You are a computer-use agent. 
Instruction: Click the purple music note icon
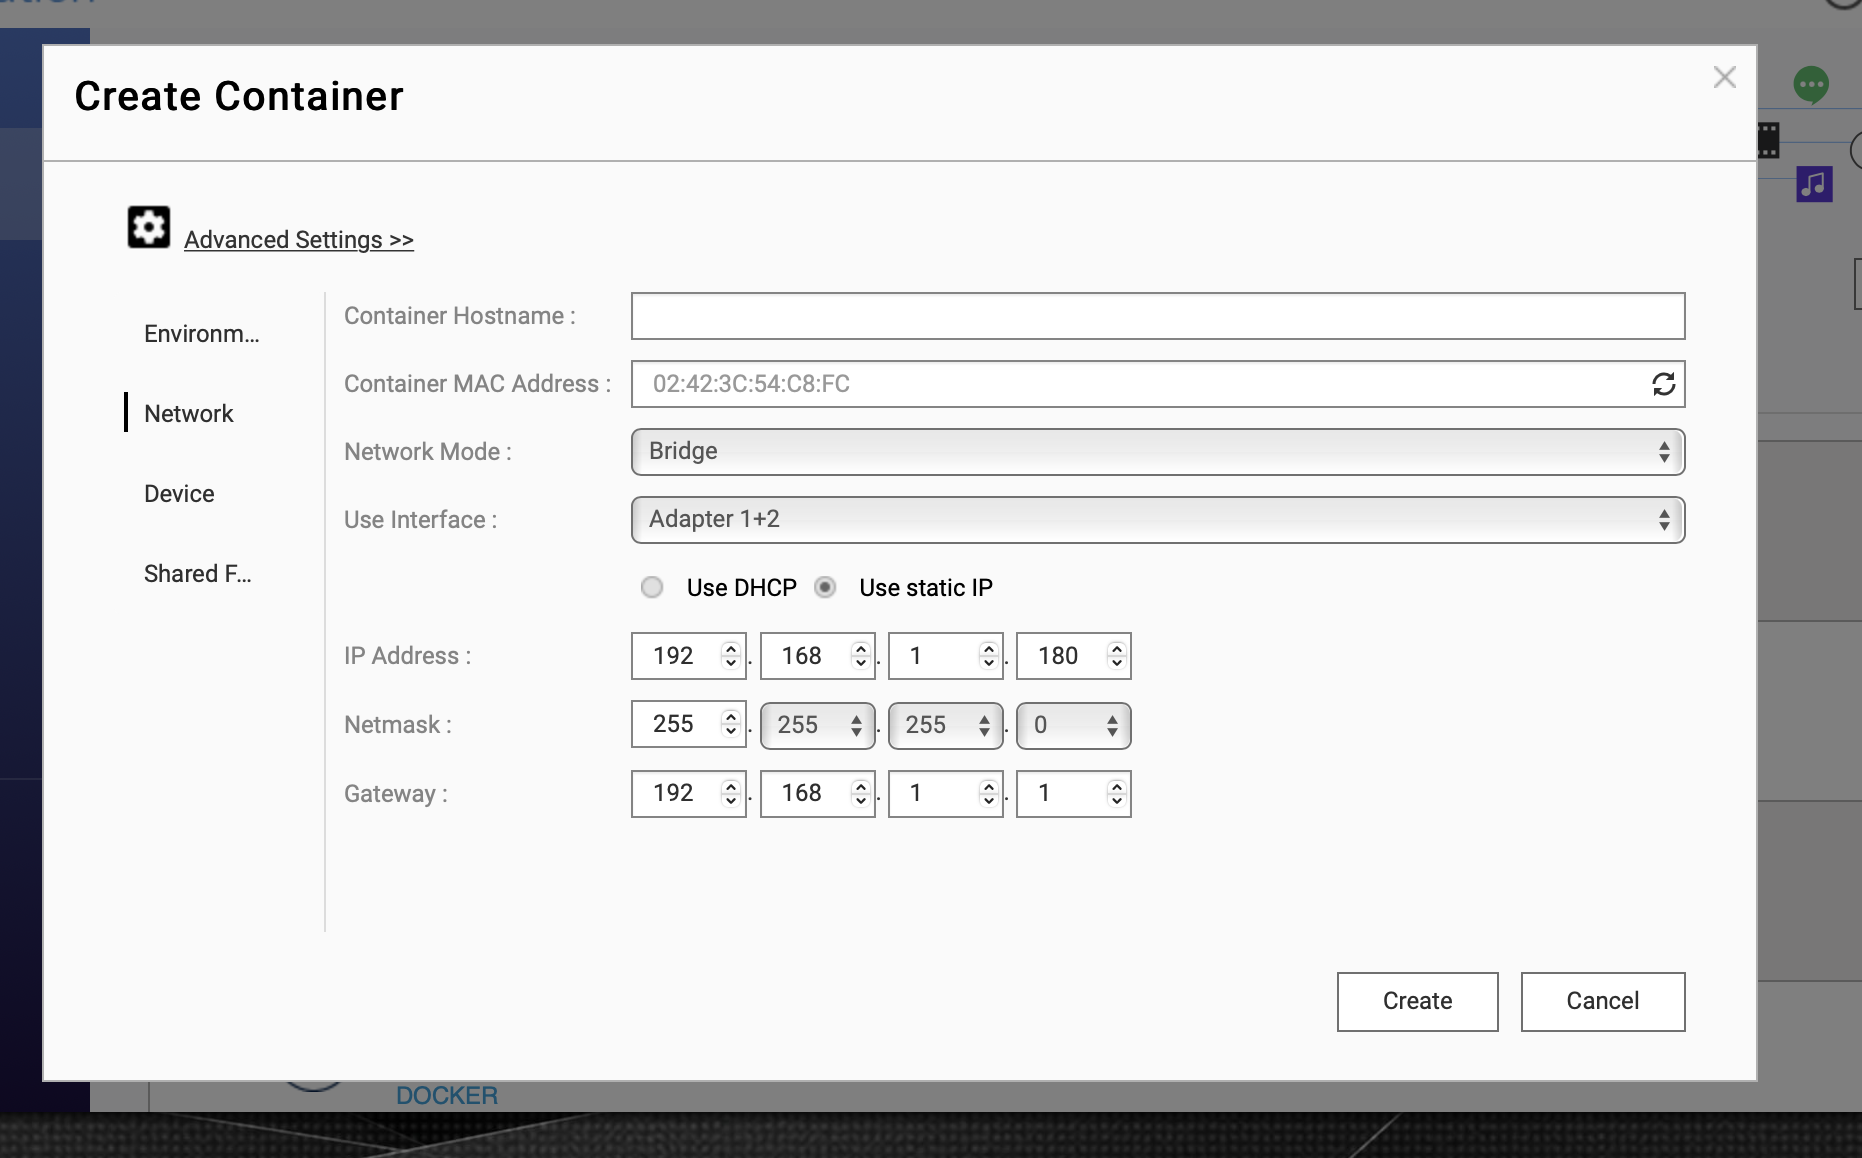pos(1814,184)
